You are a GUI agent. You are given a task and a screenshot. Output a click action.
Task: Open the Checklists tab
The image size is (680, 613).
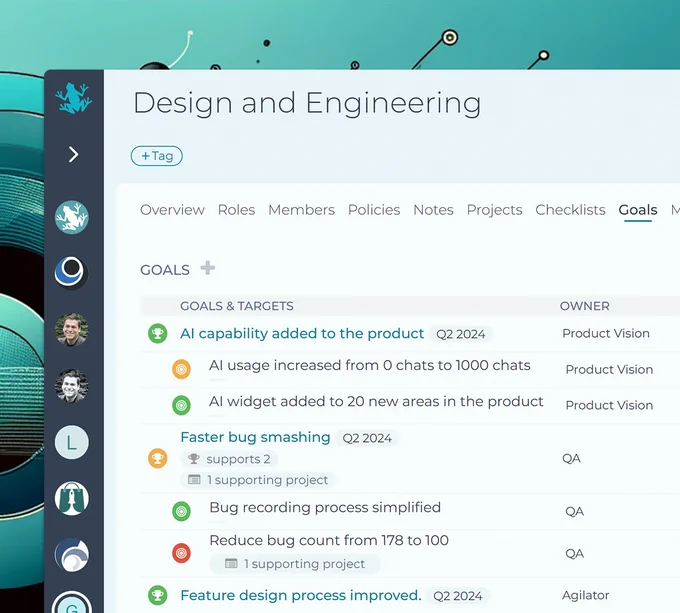(x=570, y=210)
